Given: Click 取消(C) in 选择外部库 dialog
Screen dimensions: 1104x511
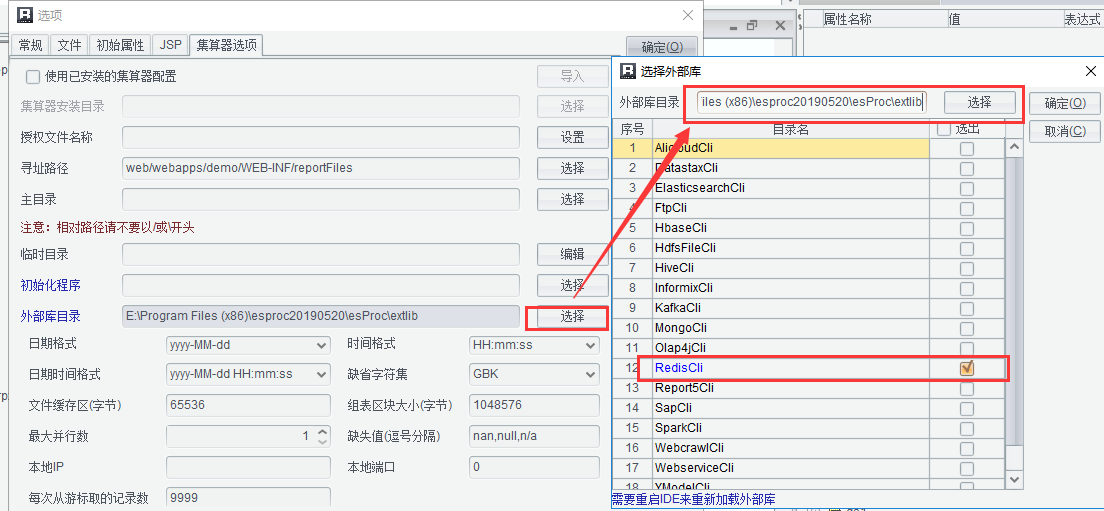Looking at the screenshot, I should (x=1065, y=131).
